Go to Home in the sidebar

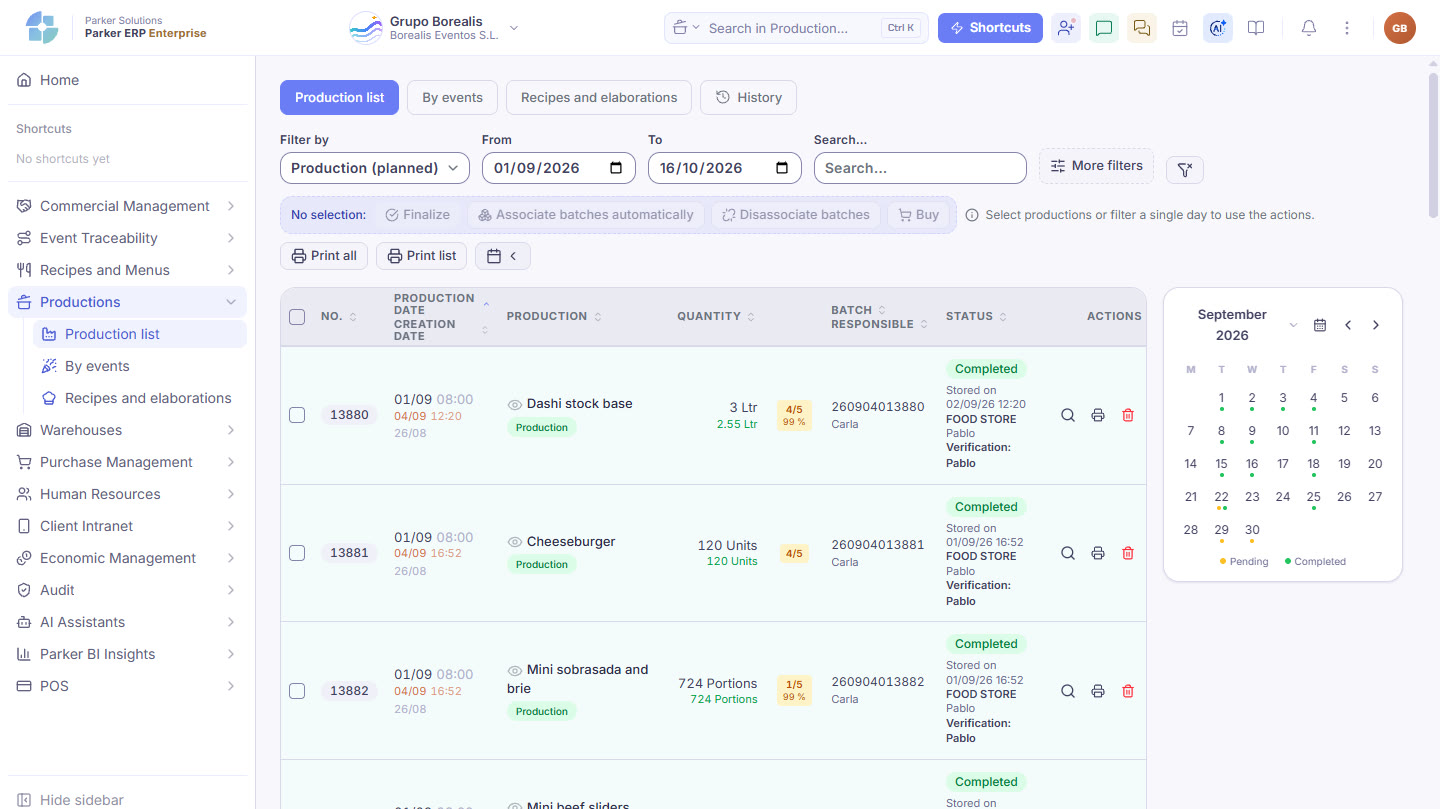point(127,80)
